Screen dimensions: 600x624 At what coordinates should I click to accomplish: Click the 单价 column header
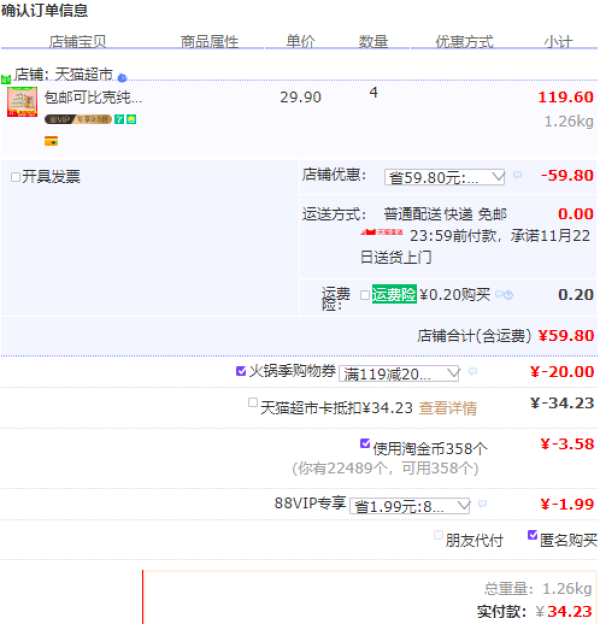pos(300,41)
